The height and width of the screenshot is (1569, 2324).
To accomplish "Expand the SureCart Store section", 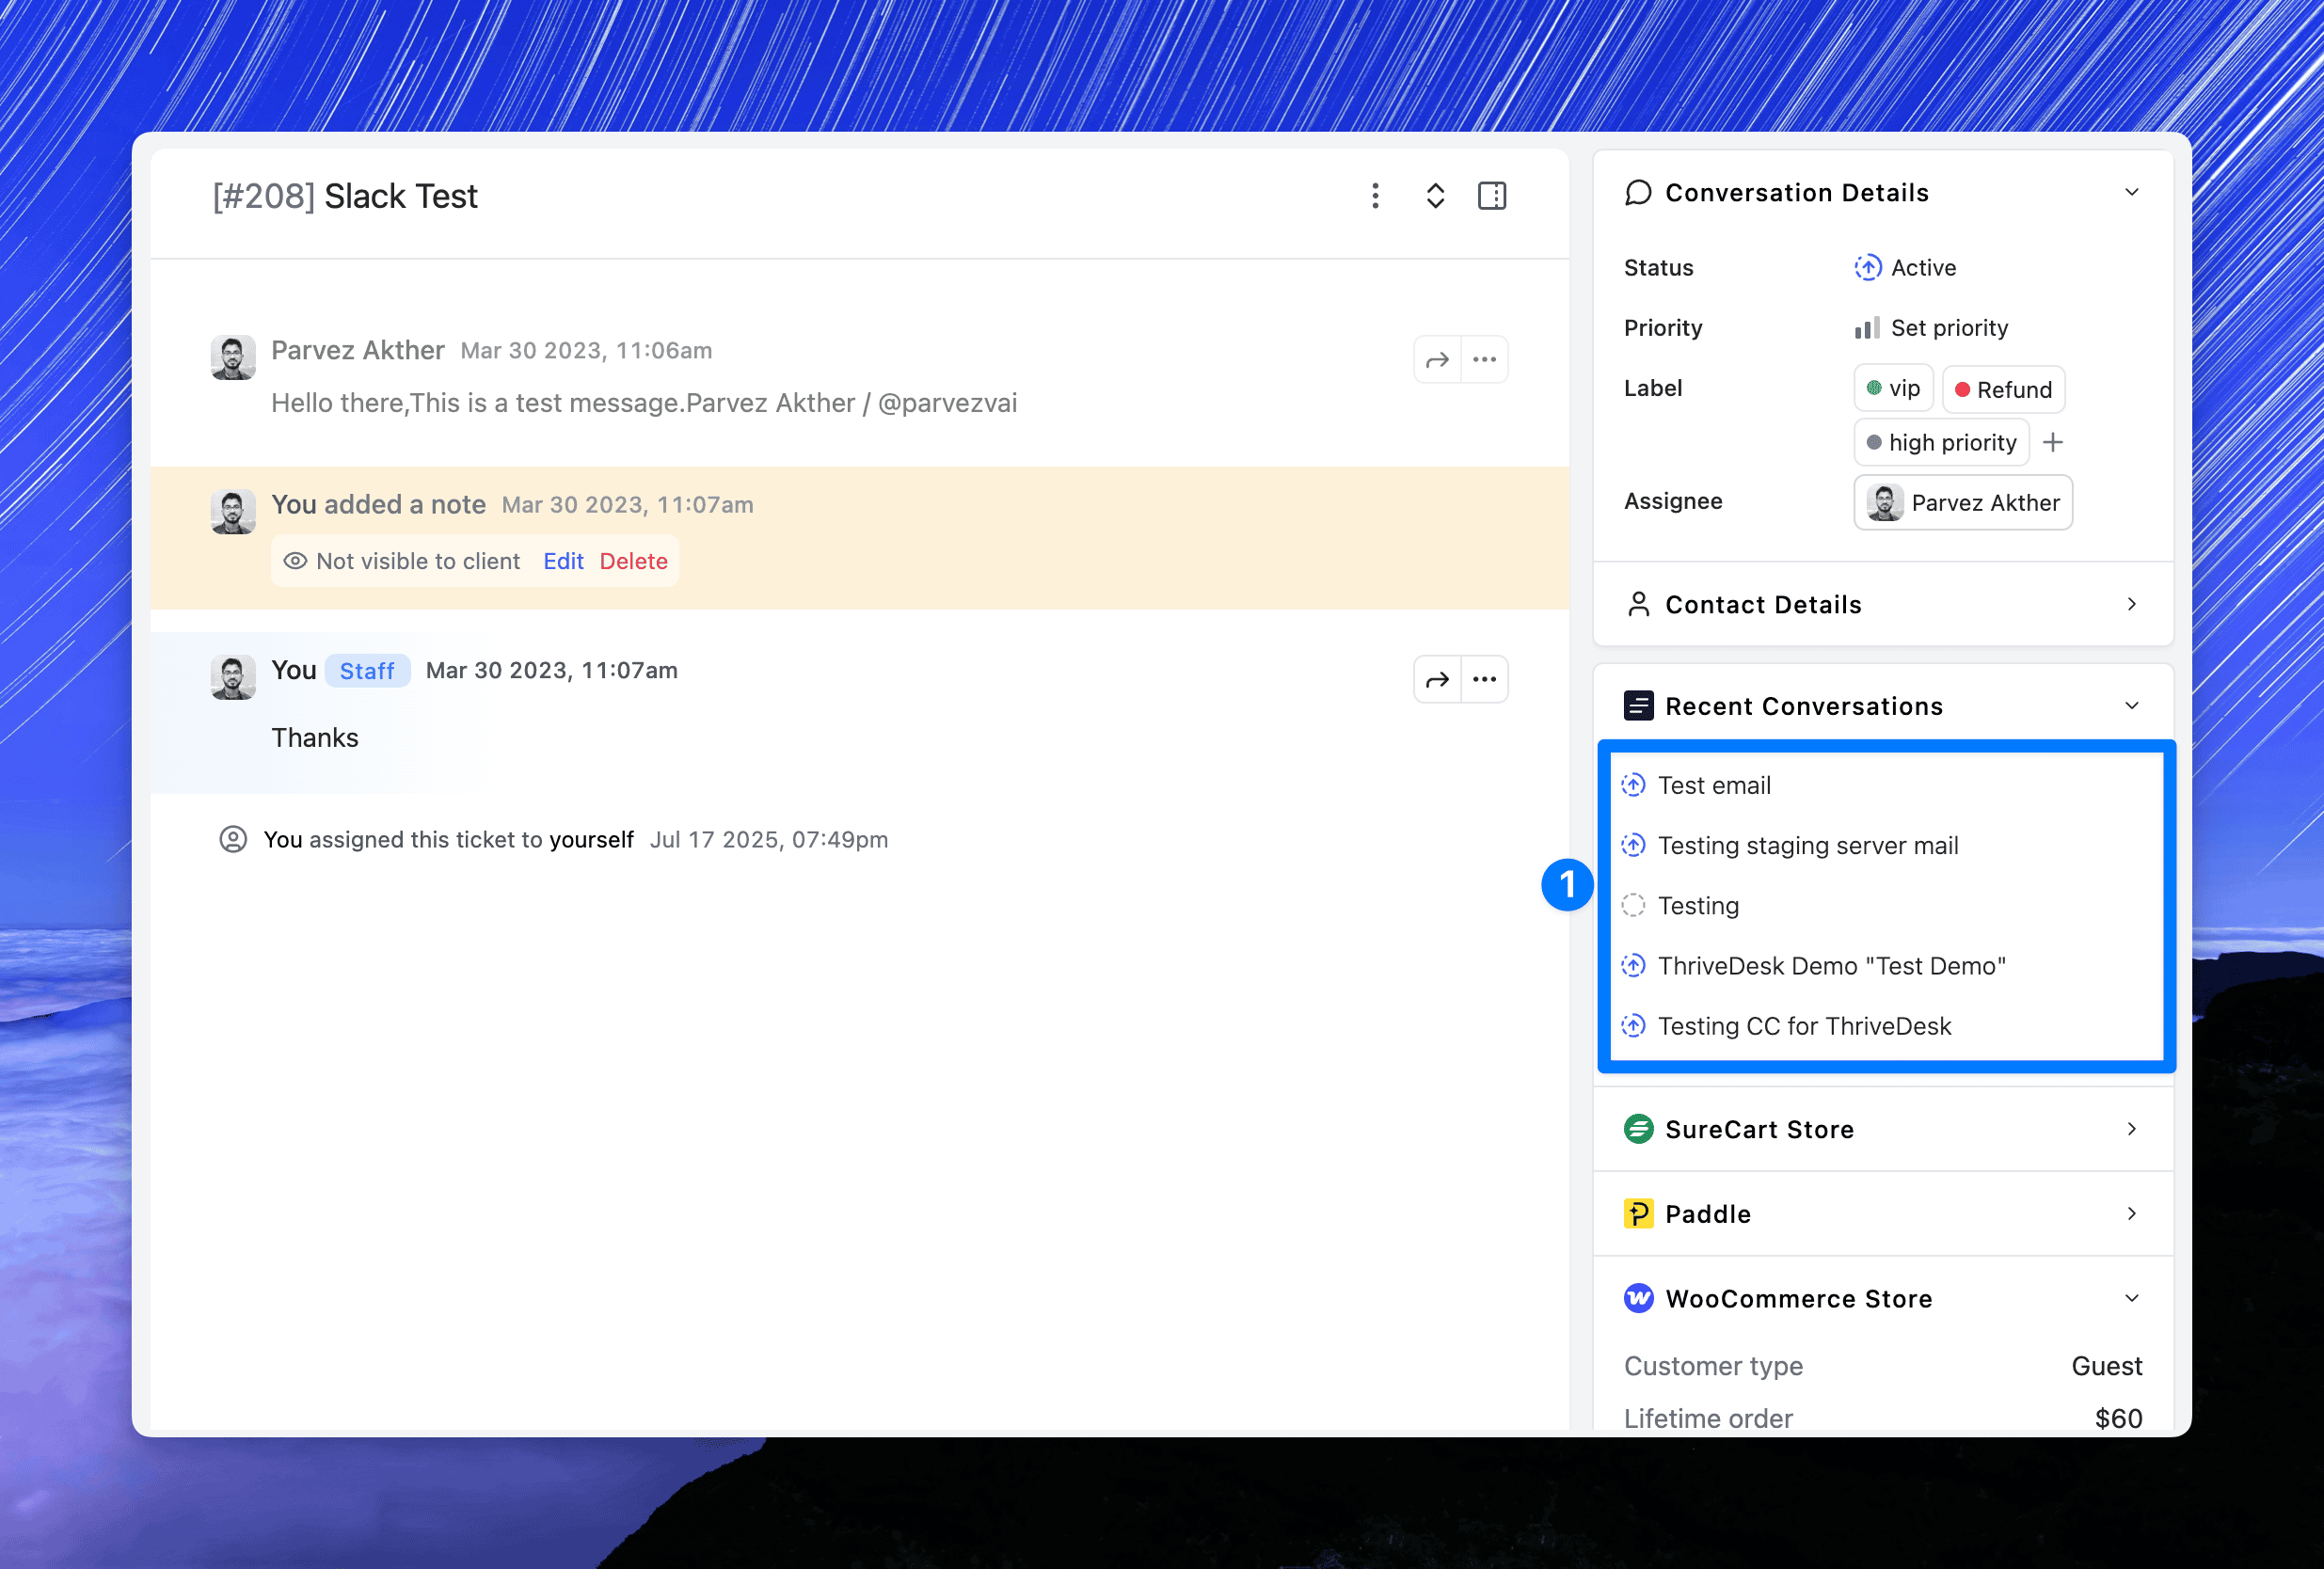I will (x=2131, y=1129).
